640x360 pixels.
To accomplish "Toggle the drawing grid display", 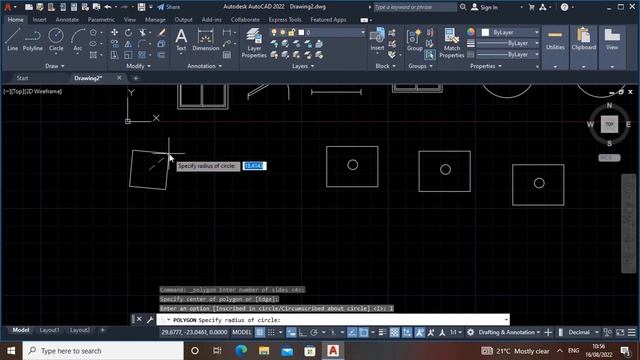I will pos(260,333).
